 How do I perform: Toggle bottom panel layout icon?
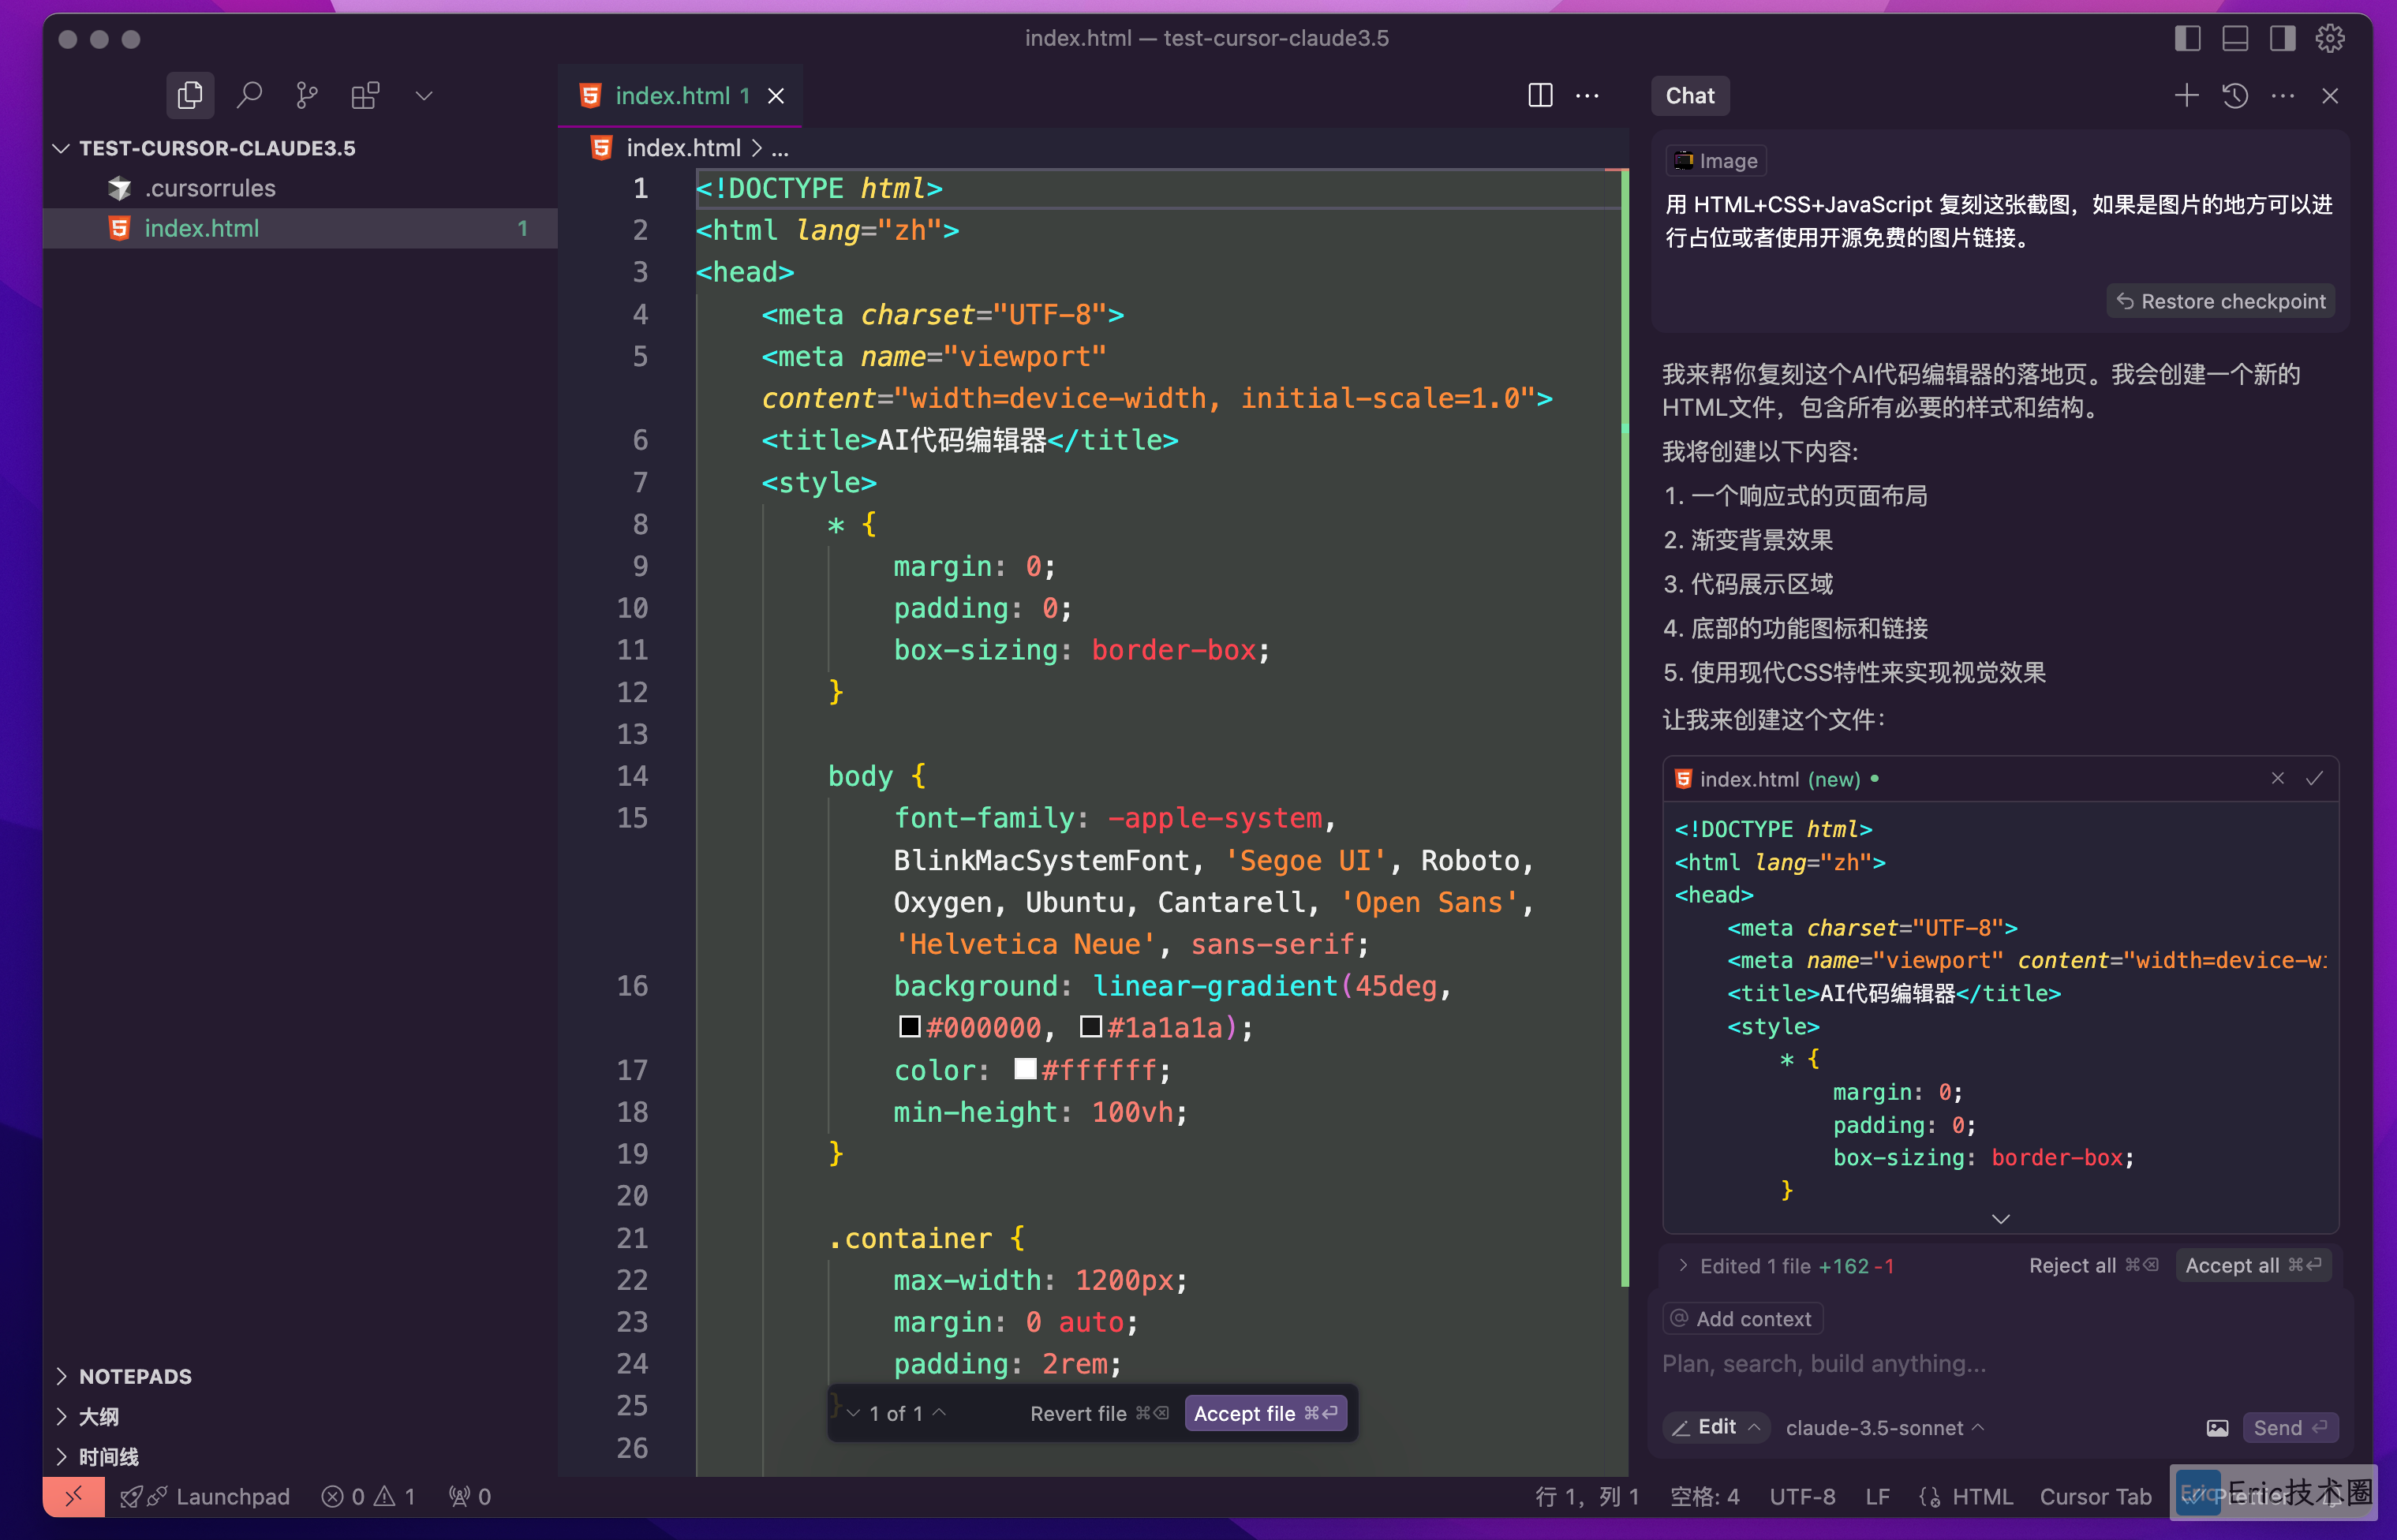tap(2235, 38)
